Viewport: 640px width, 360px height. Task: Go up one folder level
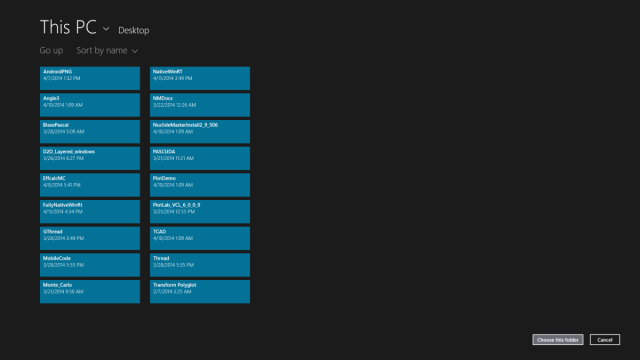(51, 50)
